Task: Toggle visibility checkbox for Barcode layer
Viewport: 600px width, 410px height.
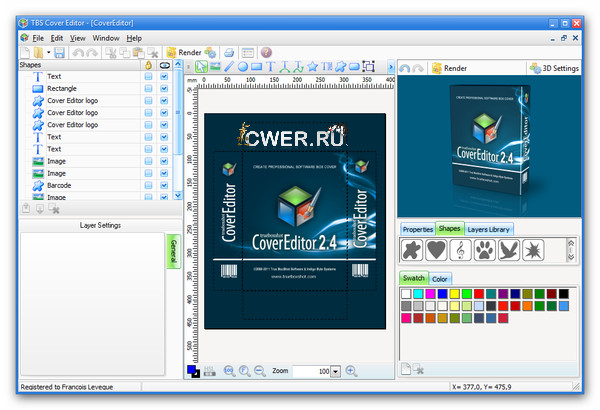Action: click(x=165, y=185)
